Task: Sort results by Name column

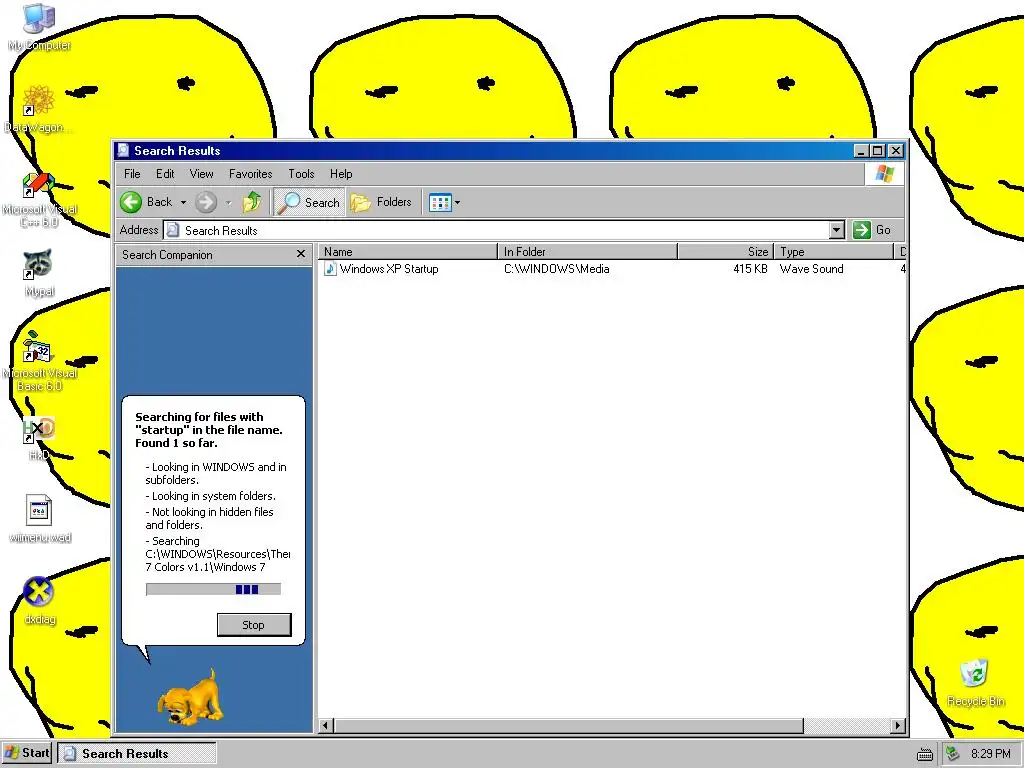Action: [x=408, y=251]
